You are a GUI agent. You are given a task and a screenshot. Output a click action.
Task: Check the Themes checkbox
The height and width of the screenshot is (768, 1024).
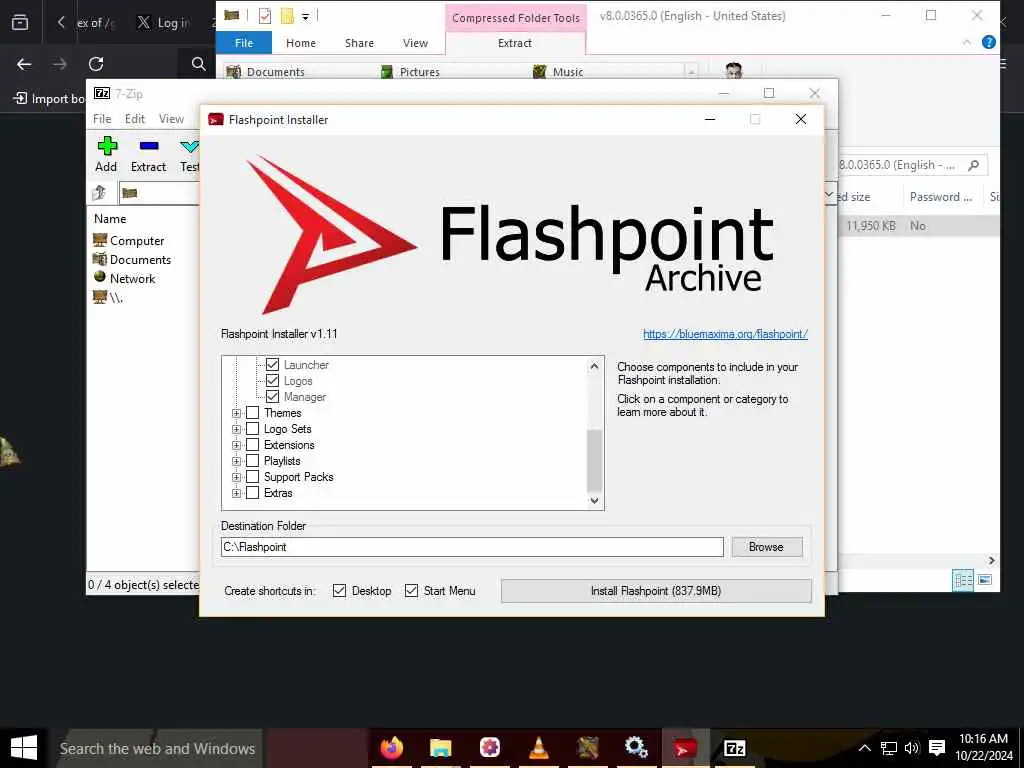point(252,413)
